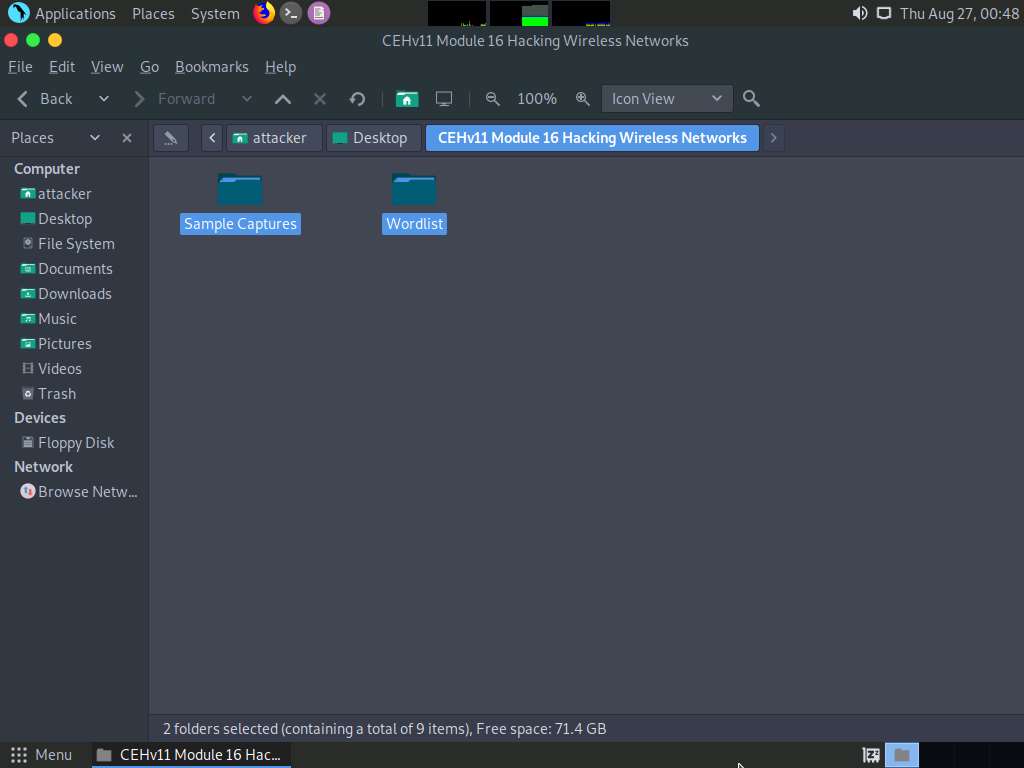The image size is (1024, 768).
Task: Expand the Back button history dropdown
Action: click(x=103, y=98)
